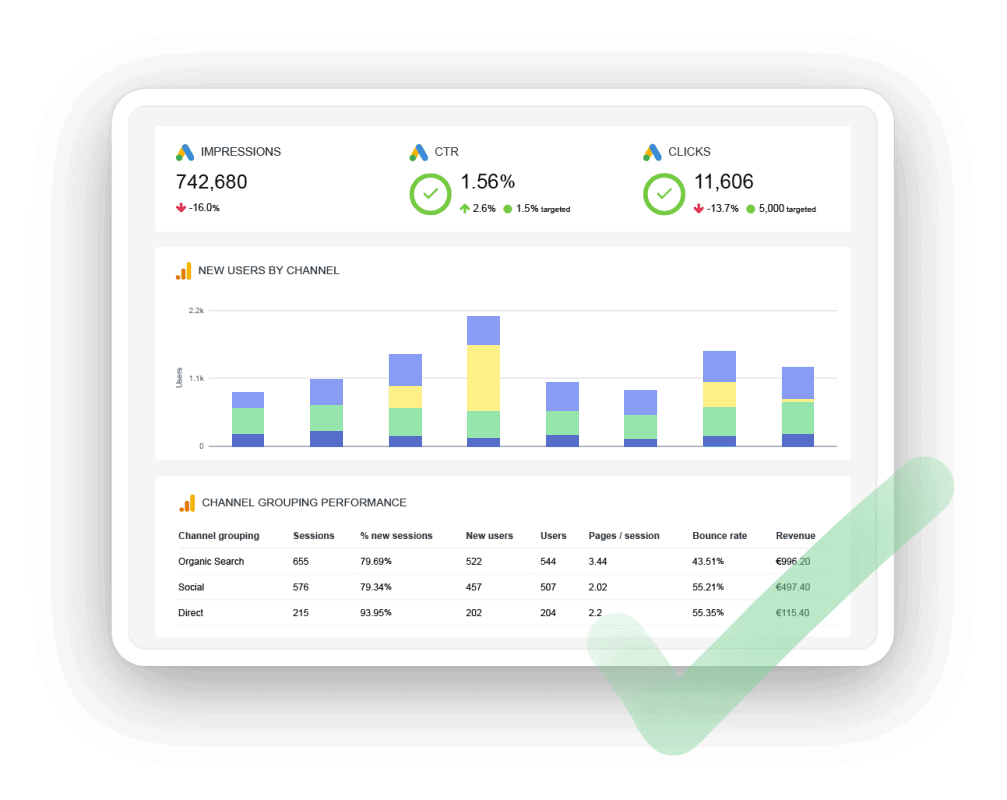Click the Google Ads icon beside IMPRESSIONS
Viewport: 1007px width, 800px height.
(x=186, y=152)
